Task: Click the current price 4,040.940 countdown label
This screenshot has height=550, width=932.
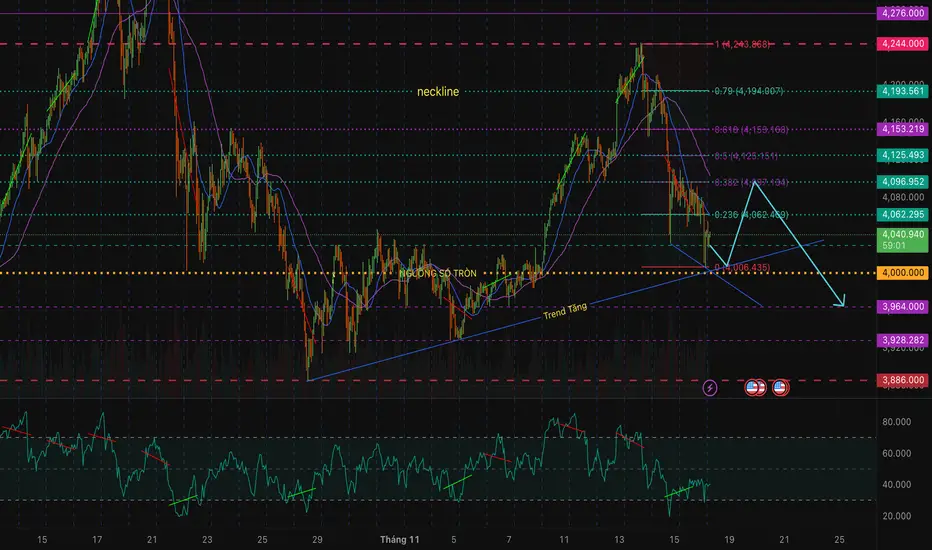Action: coord(902,240)
